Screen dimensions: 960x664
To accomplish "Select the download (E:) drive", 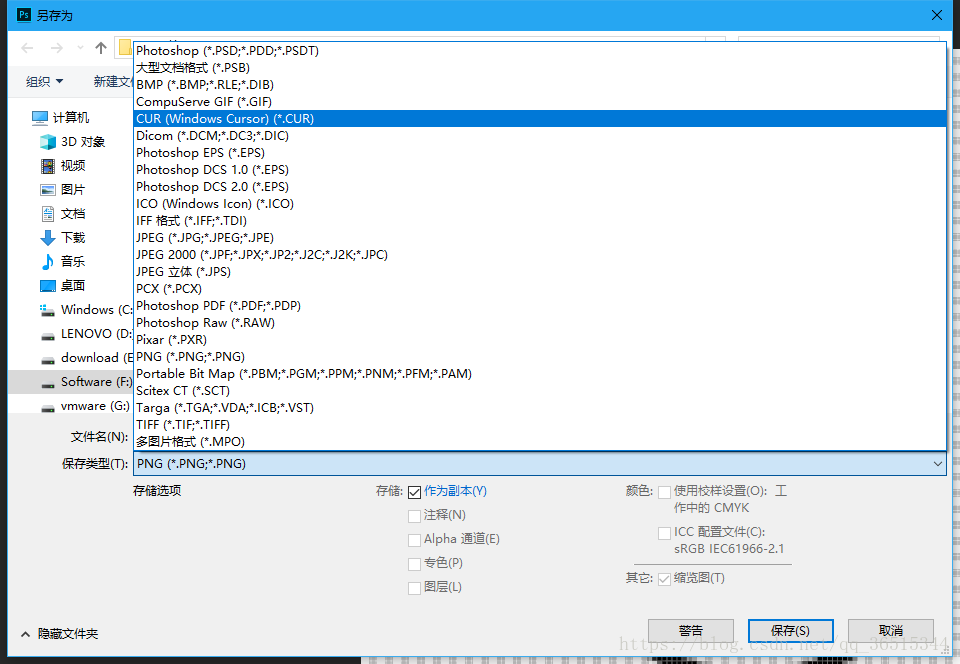I will pyautogui.click(x=86, y=357).
